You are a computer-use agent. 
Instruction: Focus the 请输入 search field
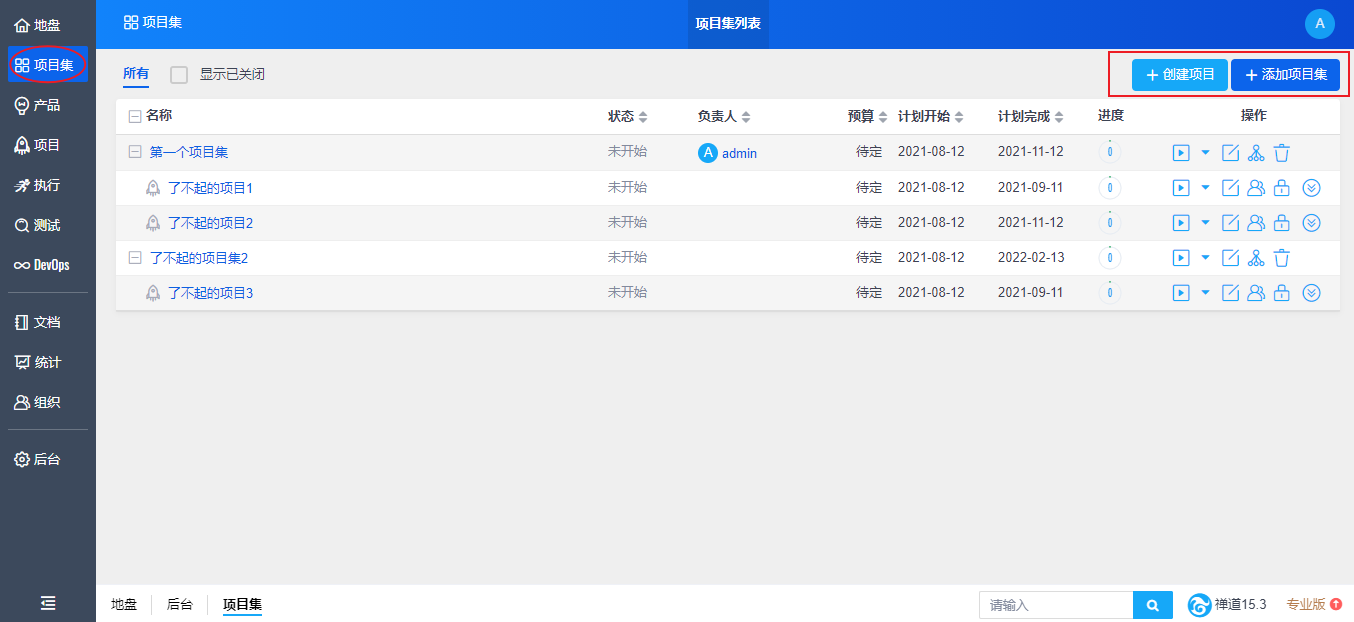pyautogui.click(x=1056, y=605)
